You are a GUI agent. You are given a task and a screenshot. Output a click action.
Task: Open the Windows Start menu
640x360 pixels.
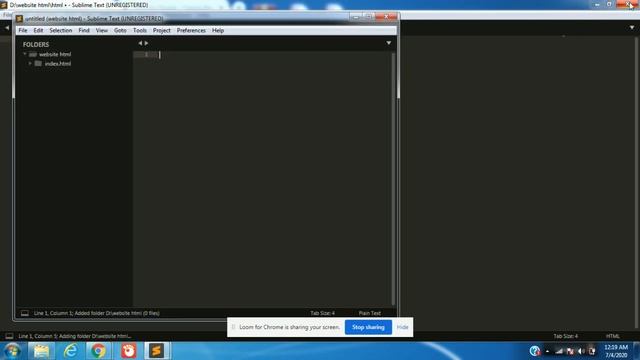click(x=12, y=351)
